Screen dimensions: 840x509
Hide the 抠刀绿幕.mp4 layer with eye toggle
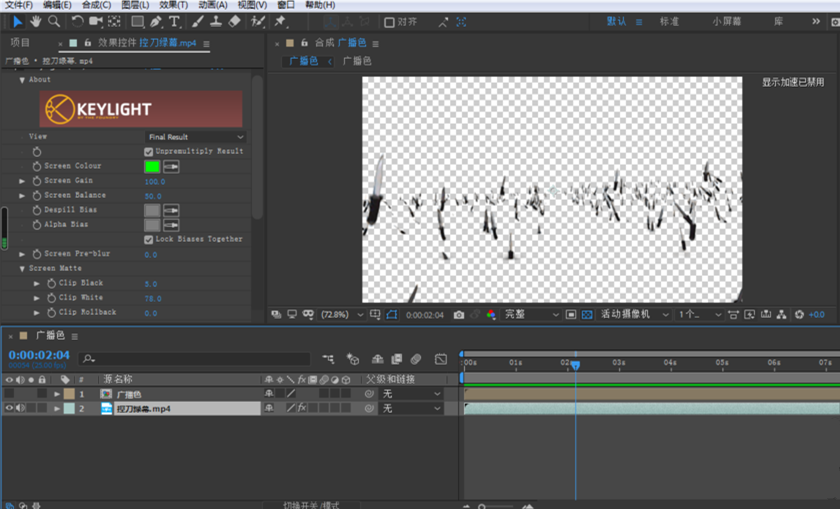click(9, 408)
